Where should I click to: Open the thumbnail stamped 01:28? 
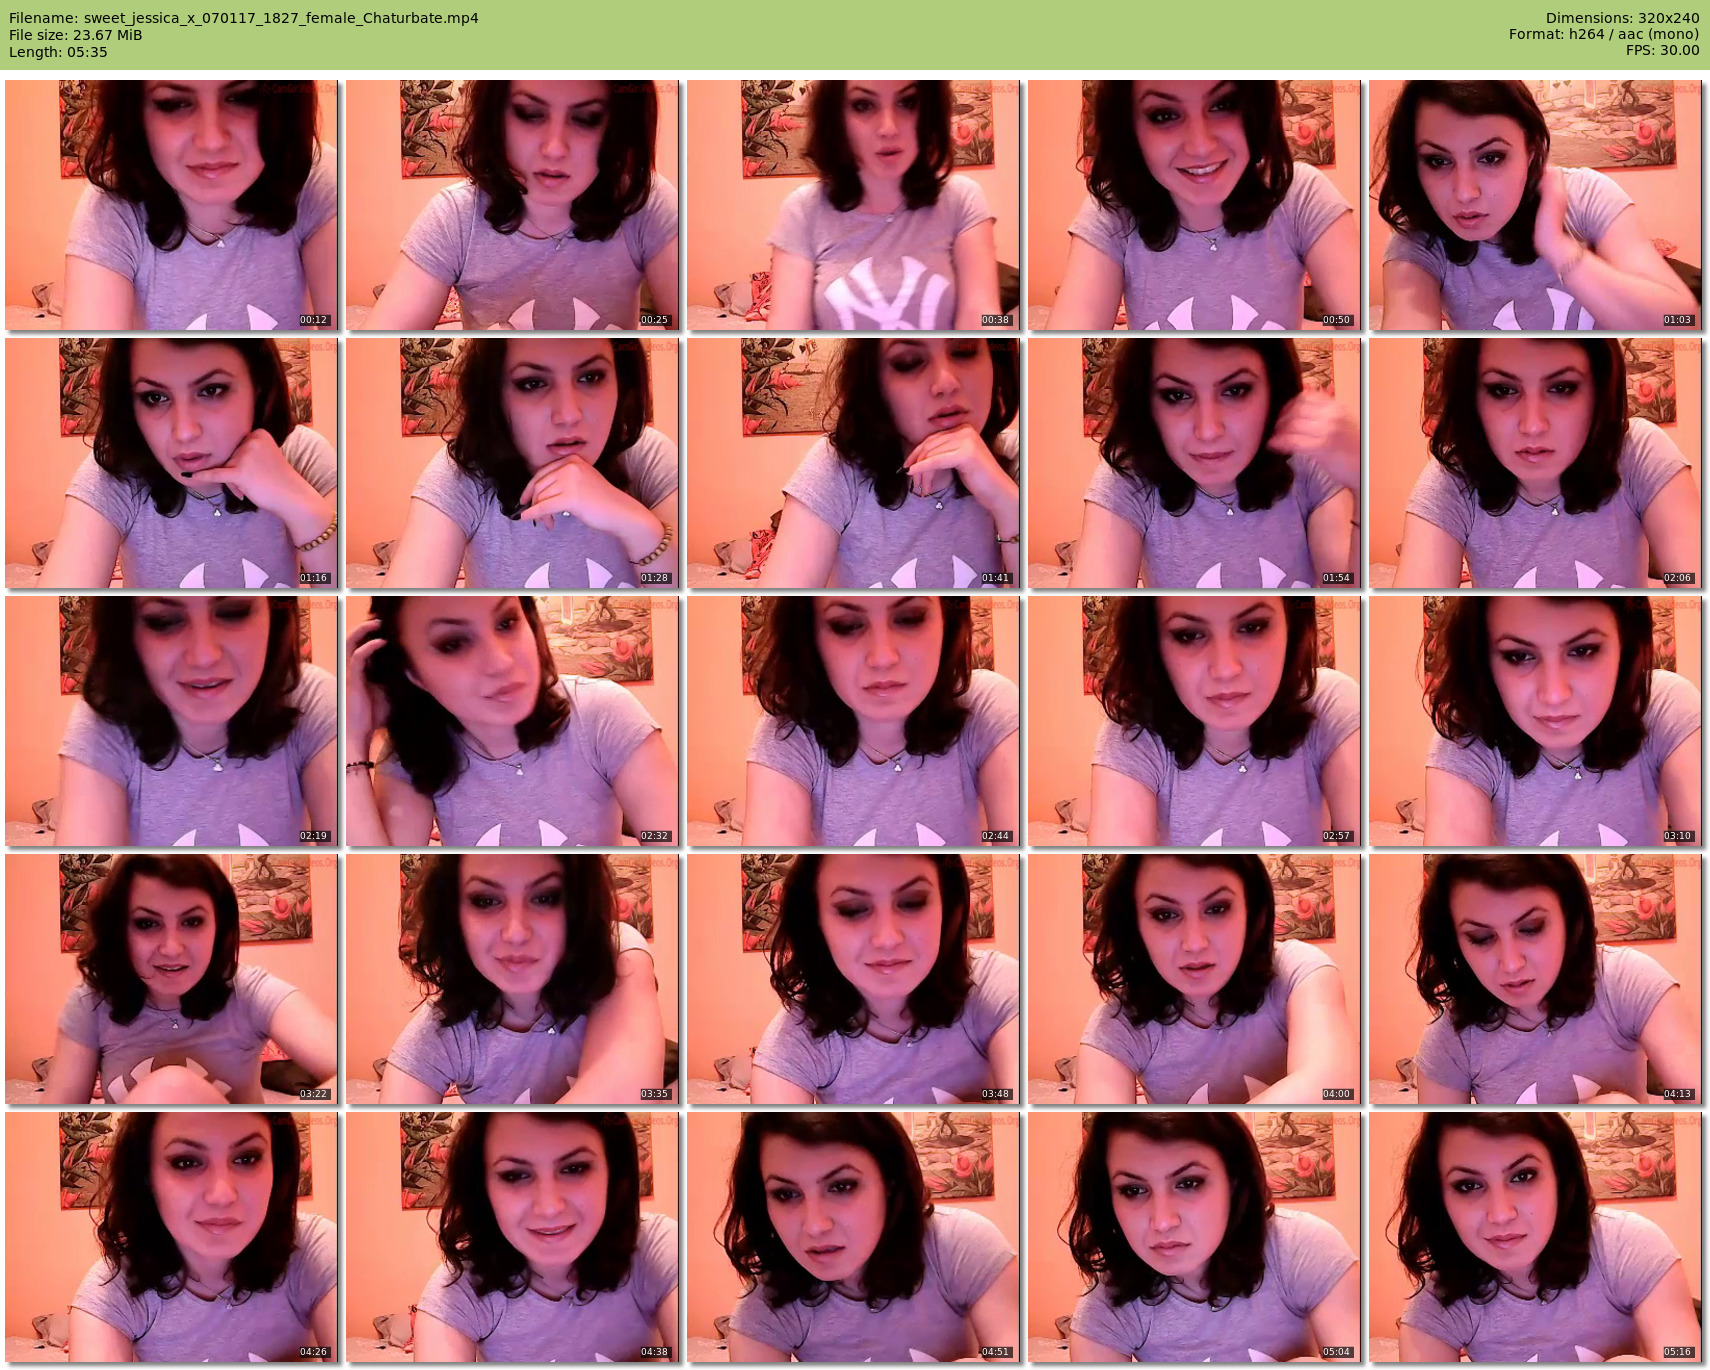tap(512, 463)
